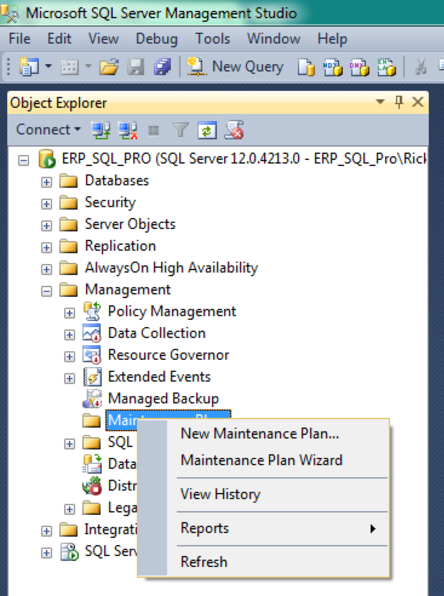Collapse the Management folder node
Image resolution: width=444 pixels, height=596 pixels.
point(46,292)
